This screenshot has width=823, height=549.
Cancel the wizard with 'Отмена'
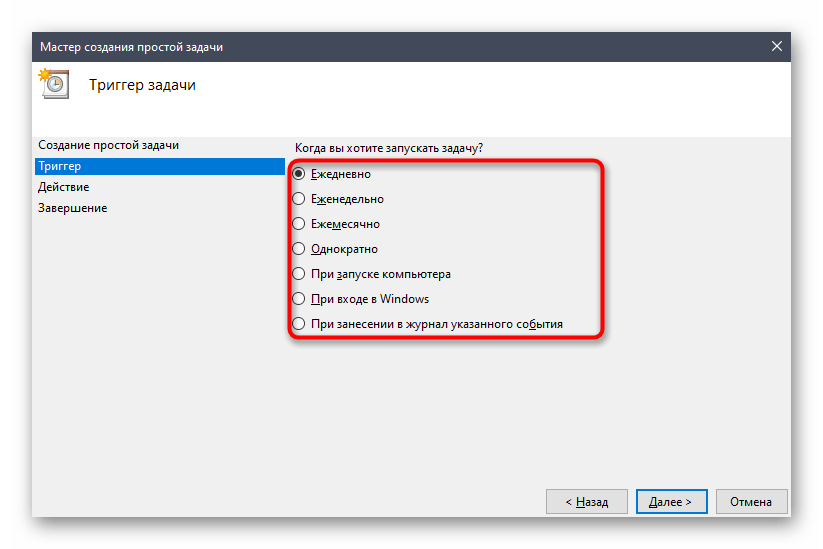pos(750,501)
